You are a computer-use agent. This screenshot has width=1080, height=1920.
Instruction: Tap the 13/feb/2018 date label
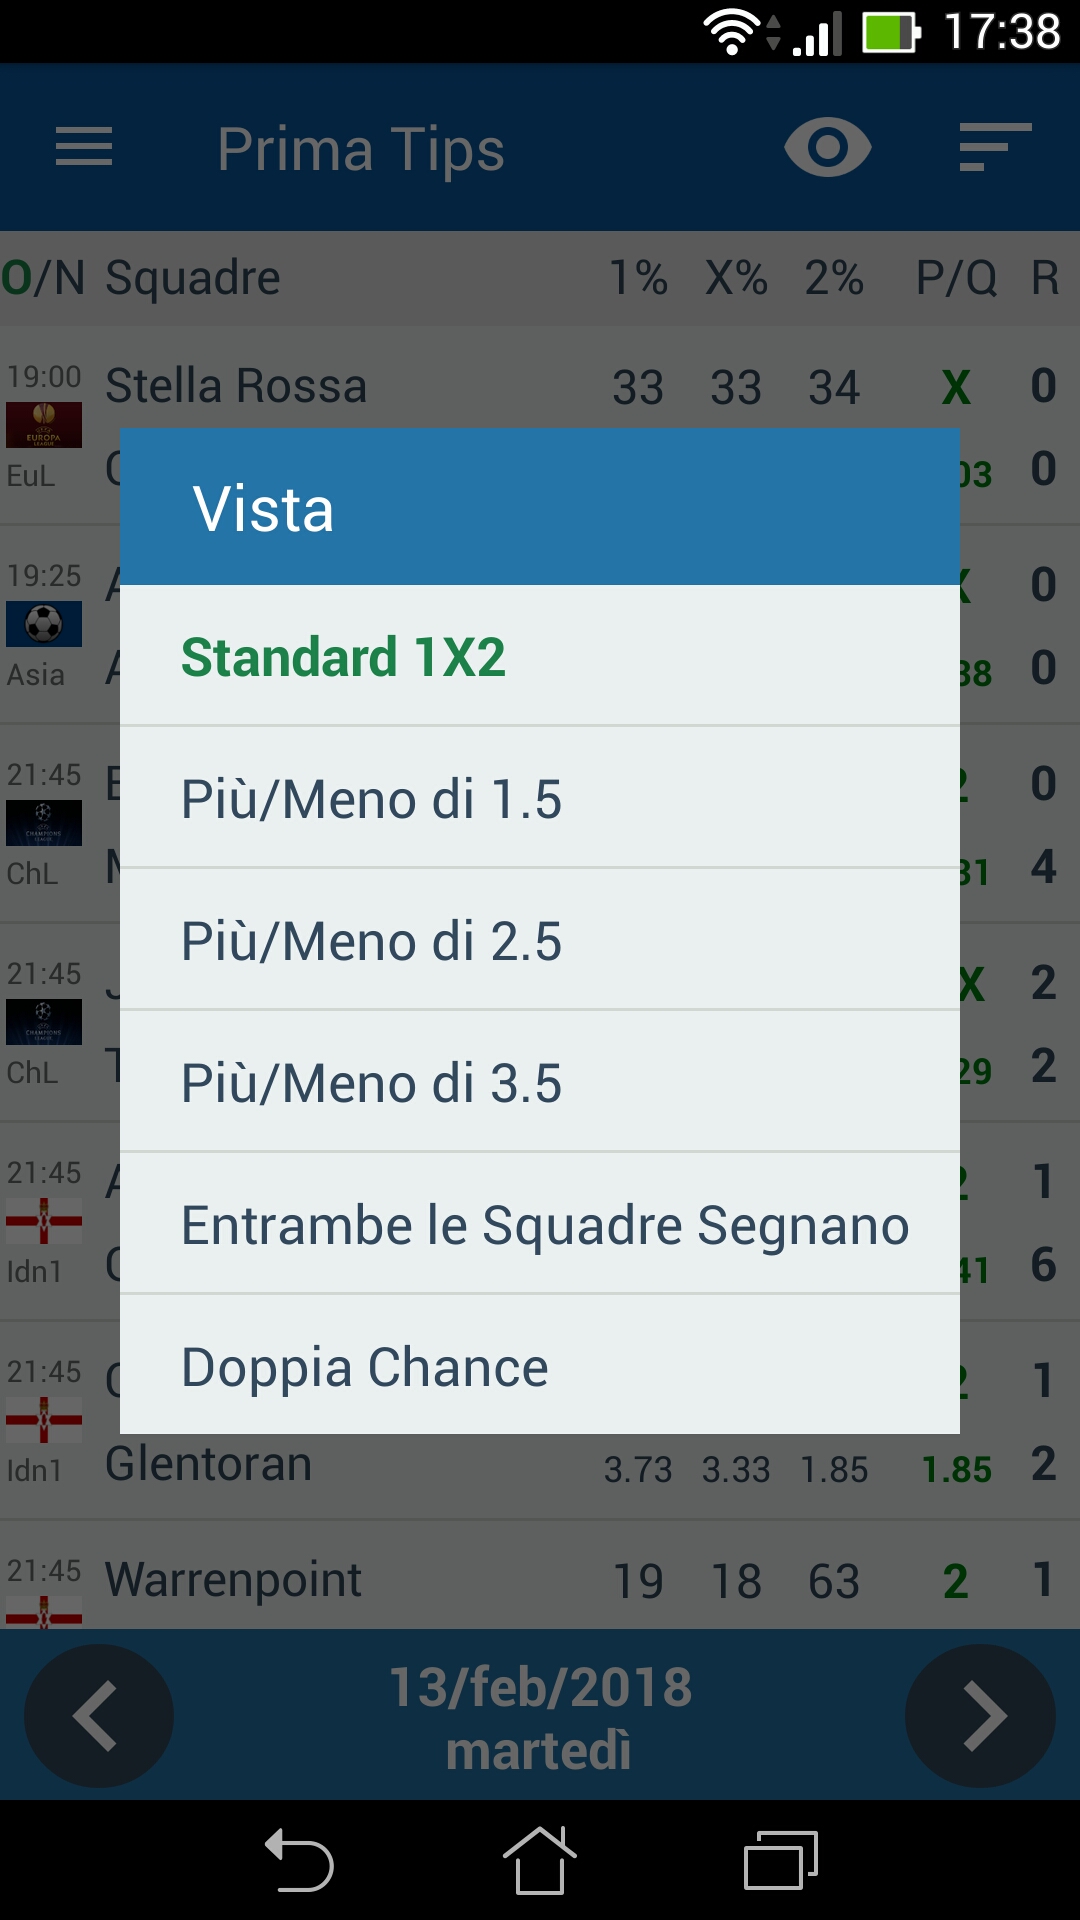click(x=540, y=1687)
